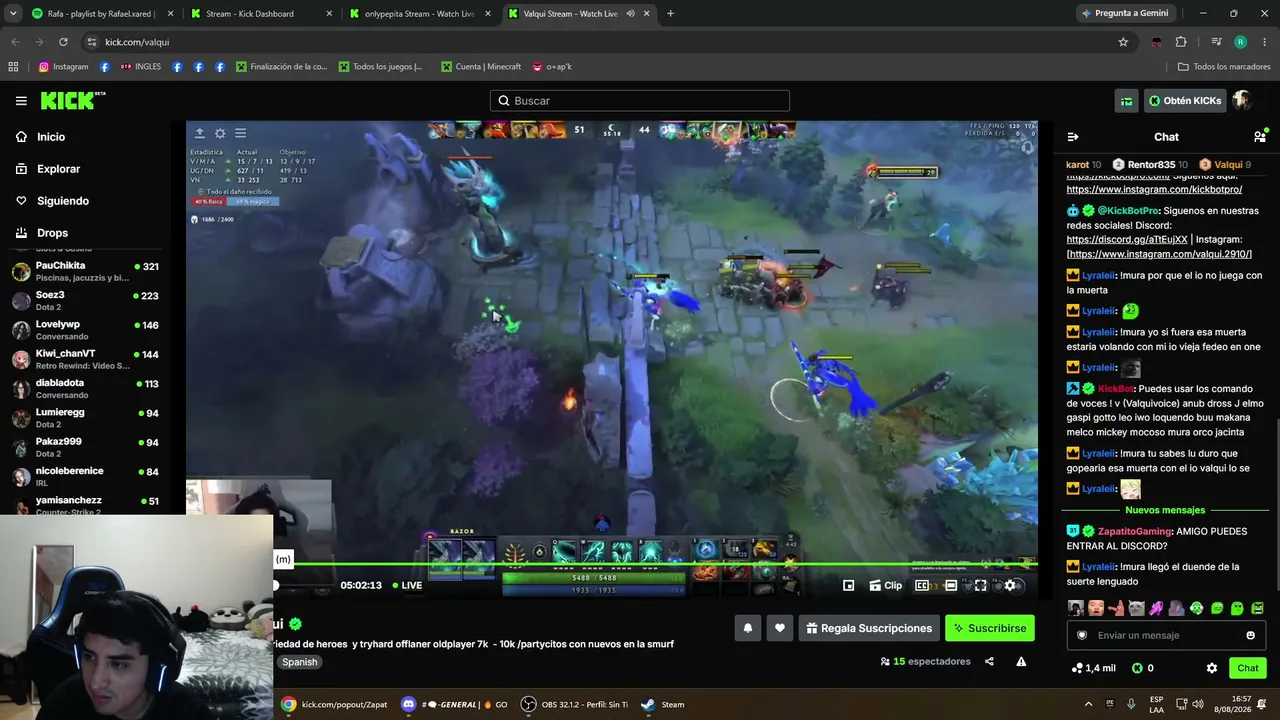Bookmark this page with the star icon

point(1123,42)
